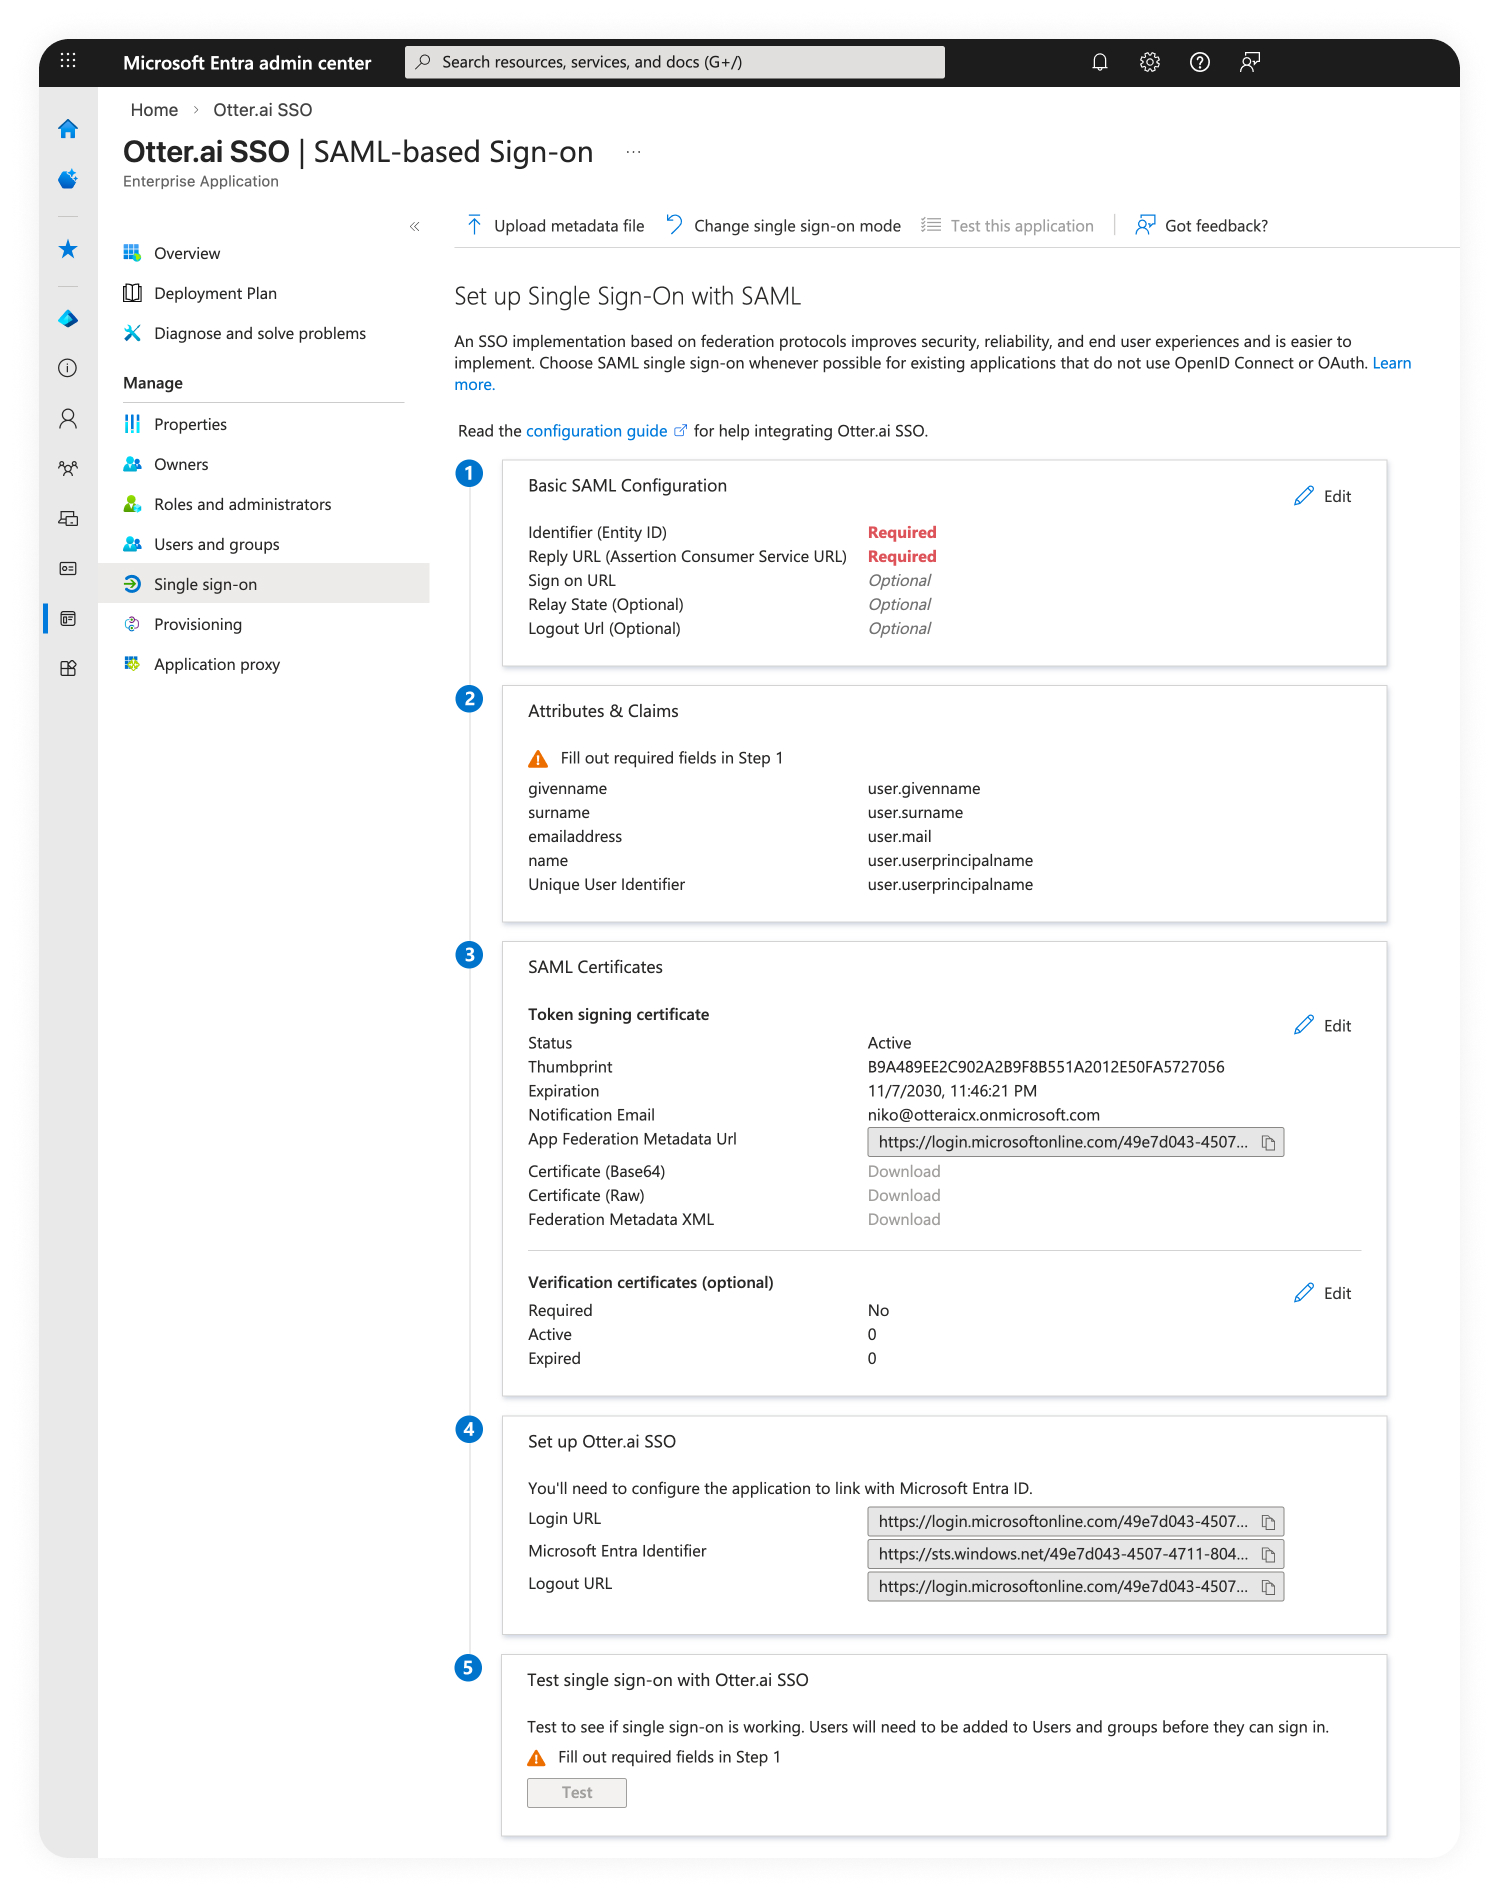Click Change single sign-on mode
The height and width of the screenshot is (1897, 1499).
point(784,226)
